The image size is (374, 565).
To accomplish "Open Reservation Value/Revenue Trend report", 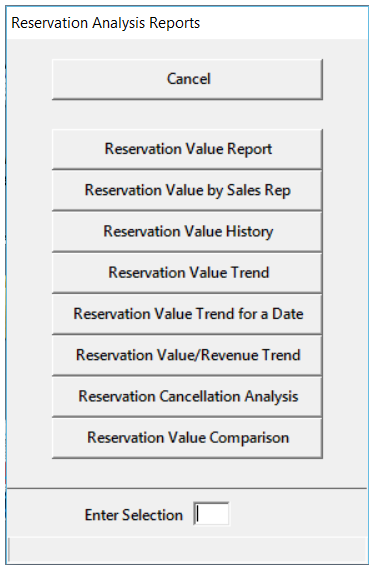I will pos(187,355).
